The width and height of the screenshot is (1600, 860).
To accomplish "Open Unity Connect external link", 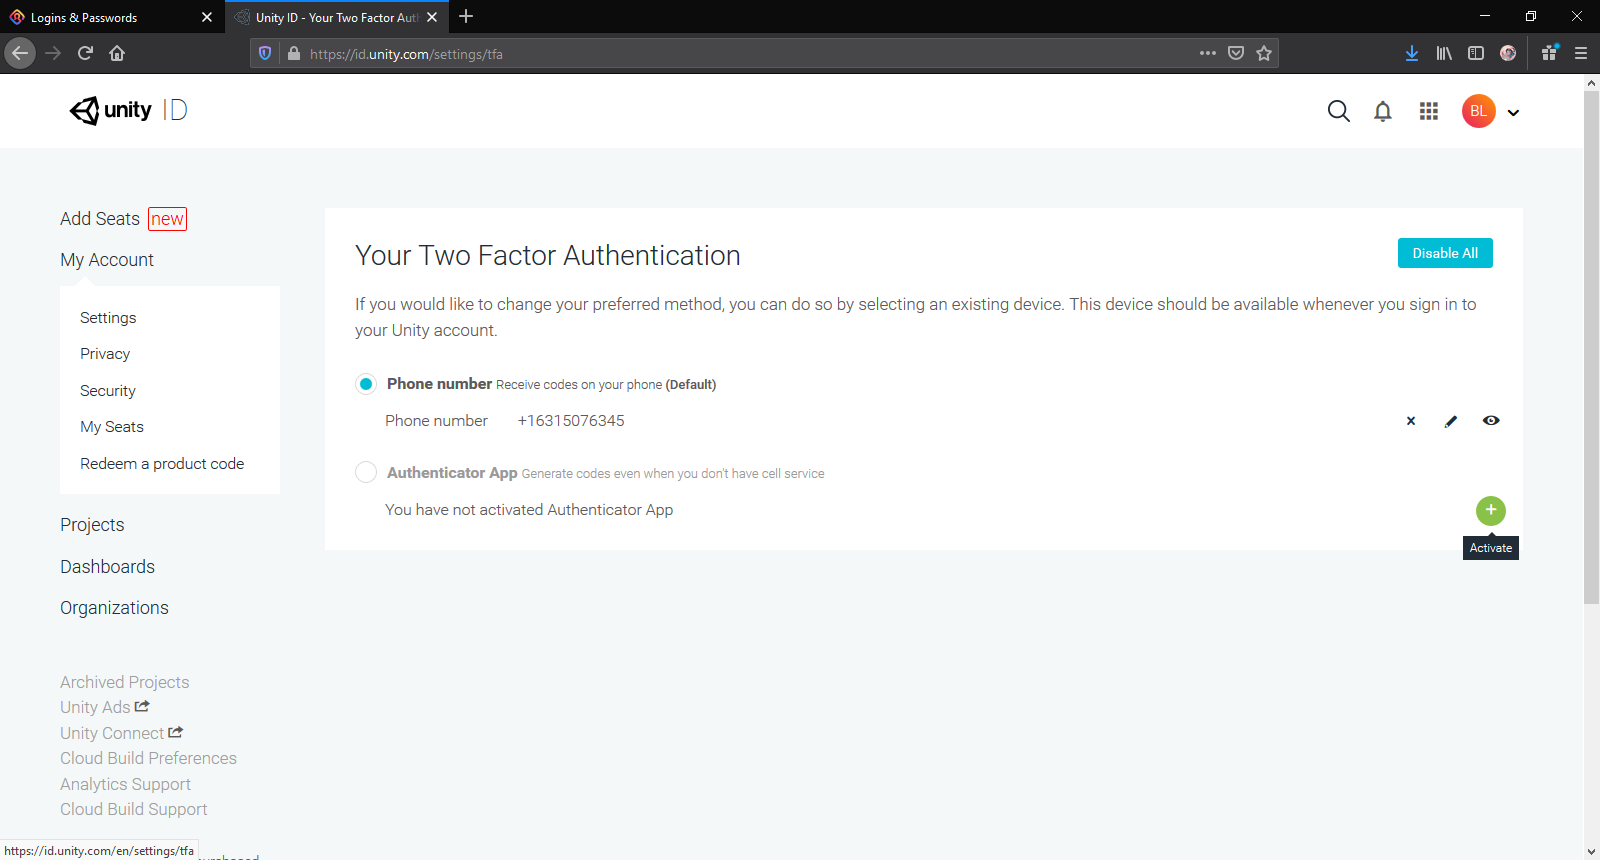I will click(x=121, y=733).
